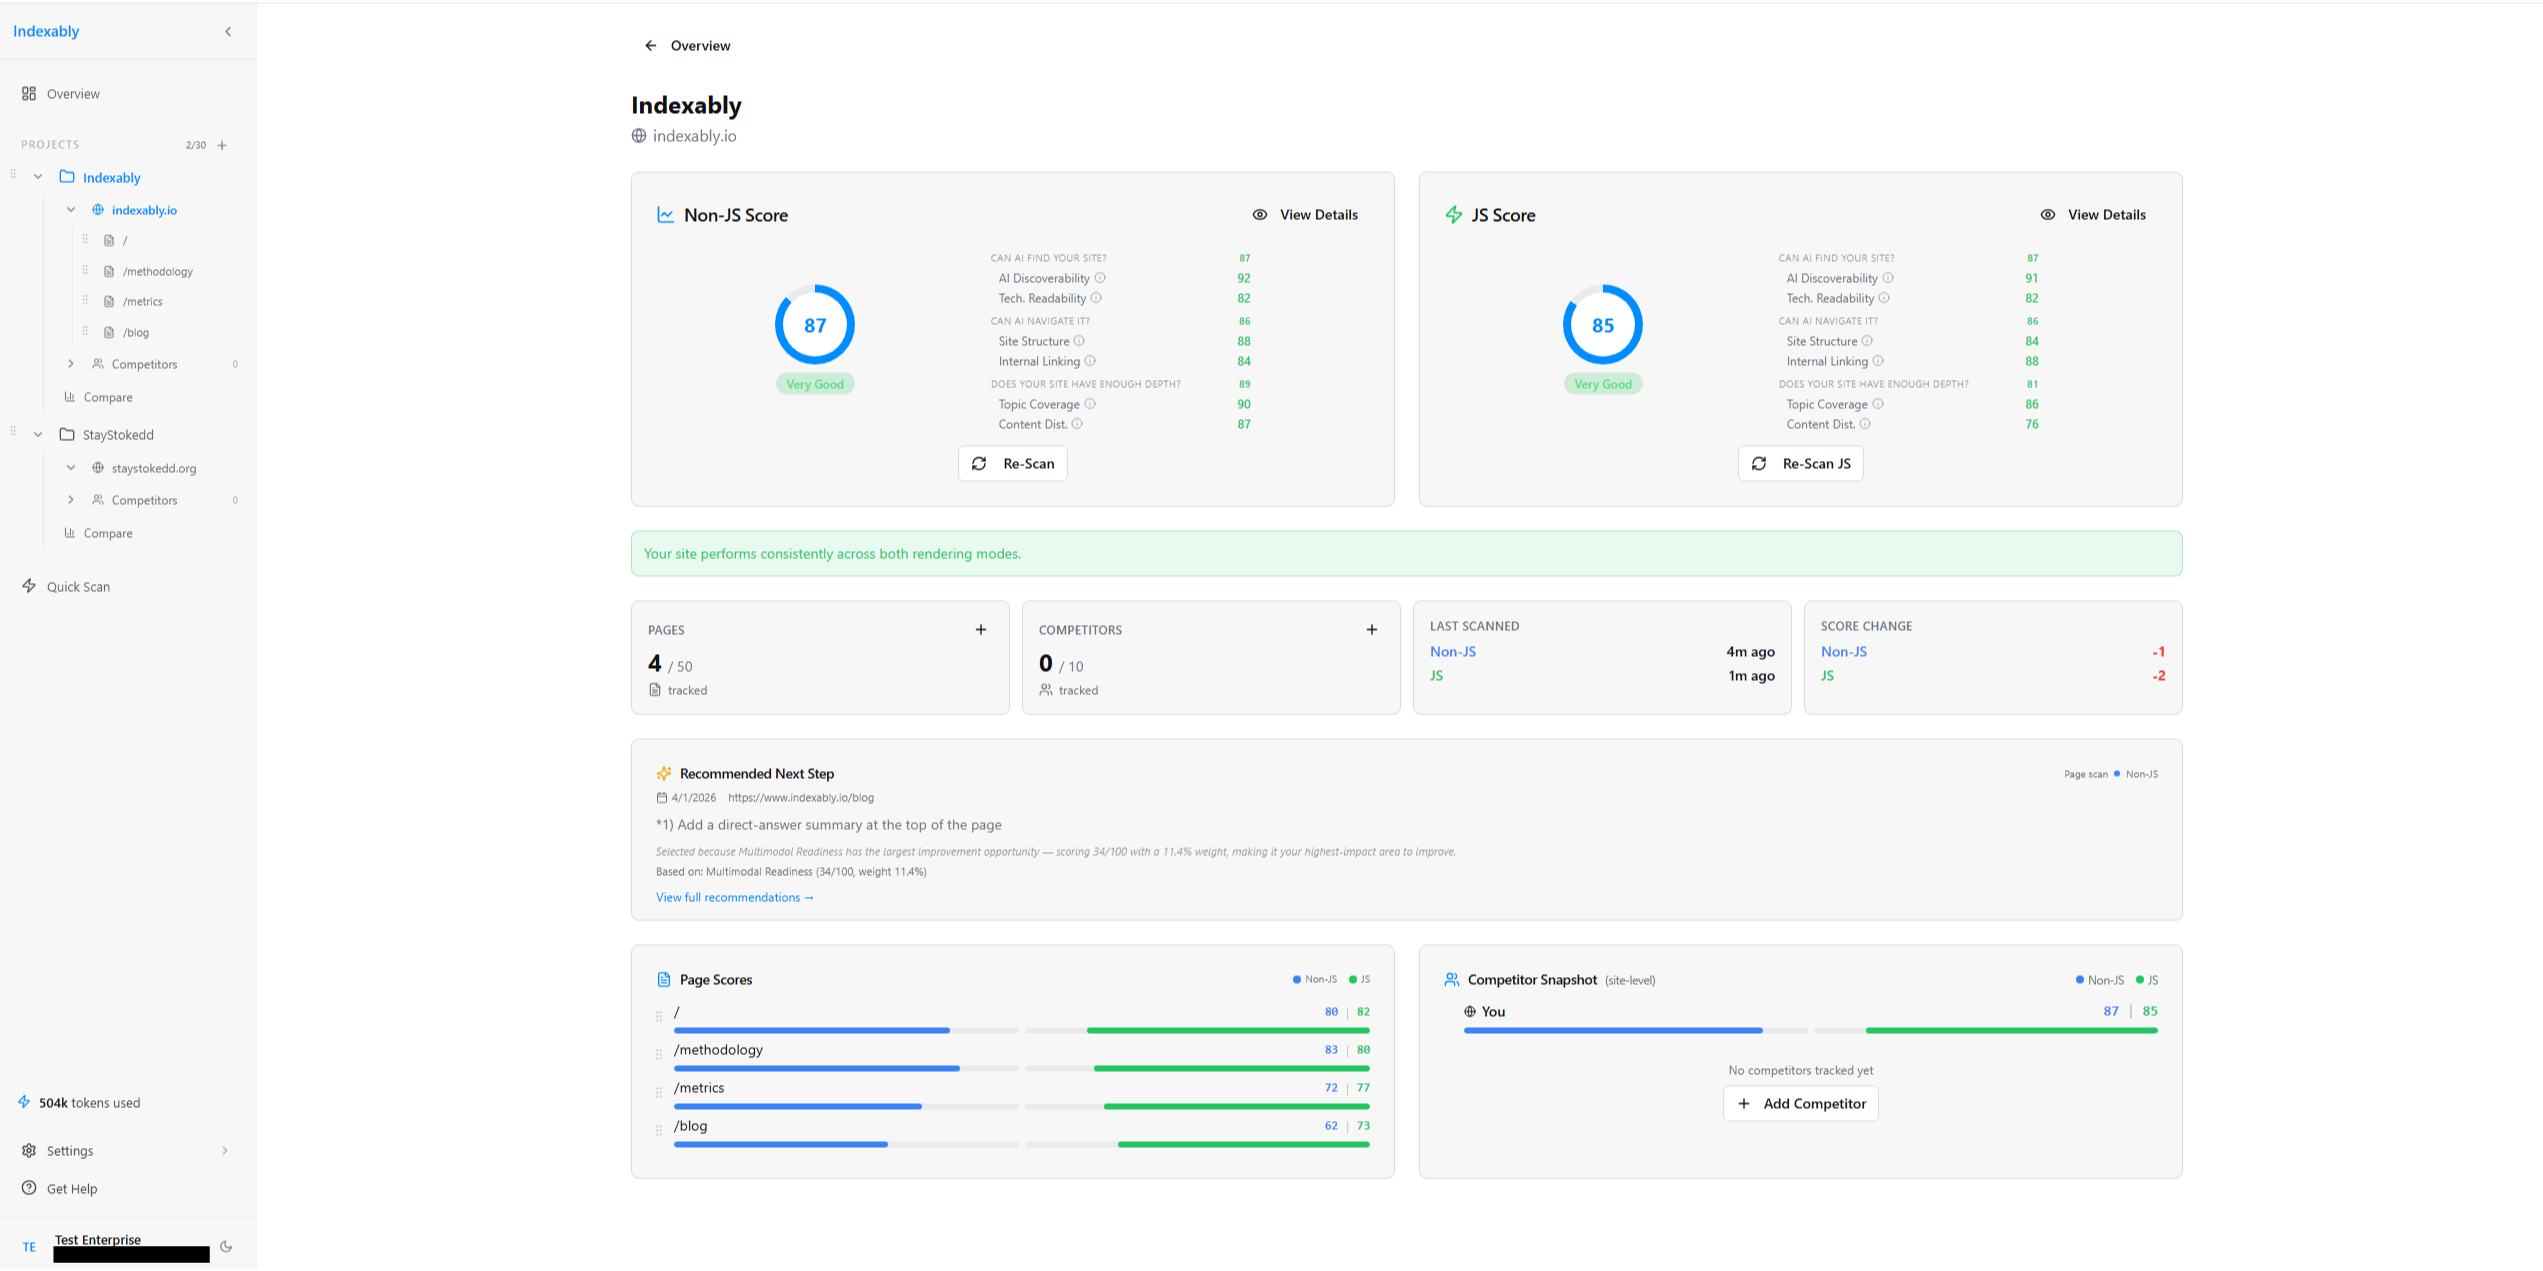2543x1271 pixels.
Task: View Details of the Non-JS Score
Action: (1305, 215)
